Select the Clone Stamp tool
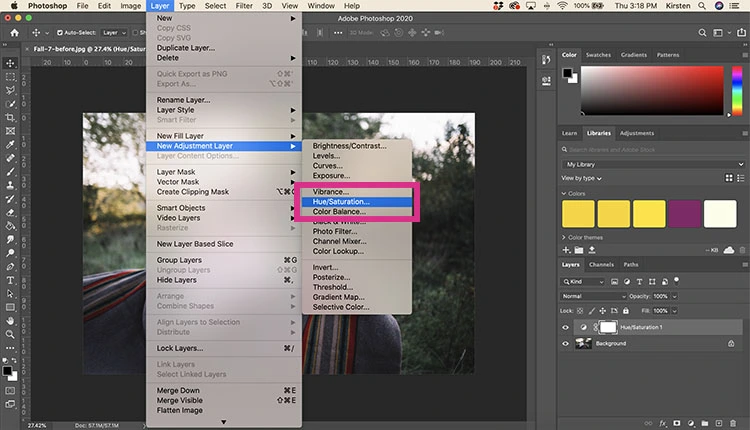 click(x=10, y=185)
